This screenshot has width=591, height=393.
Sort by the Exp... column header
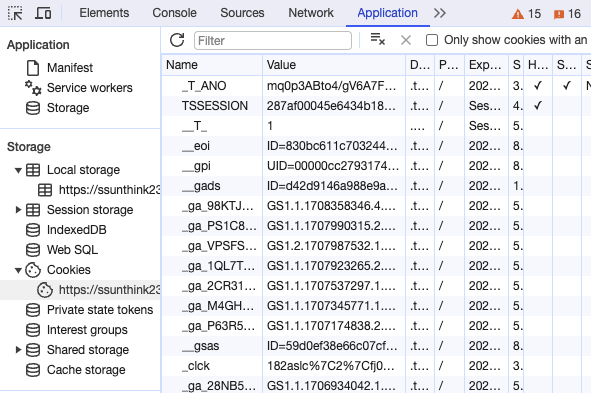pyautogui.click(x=486, y=65)
